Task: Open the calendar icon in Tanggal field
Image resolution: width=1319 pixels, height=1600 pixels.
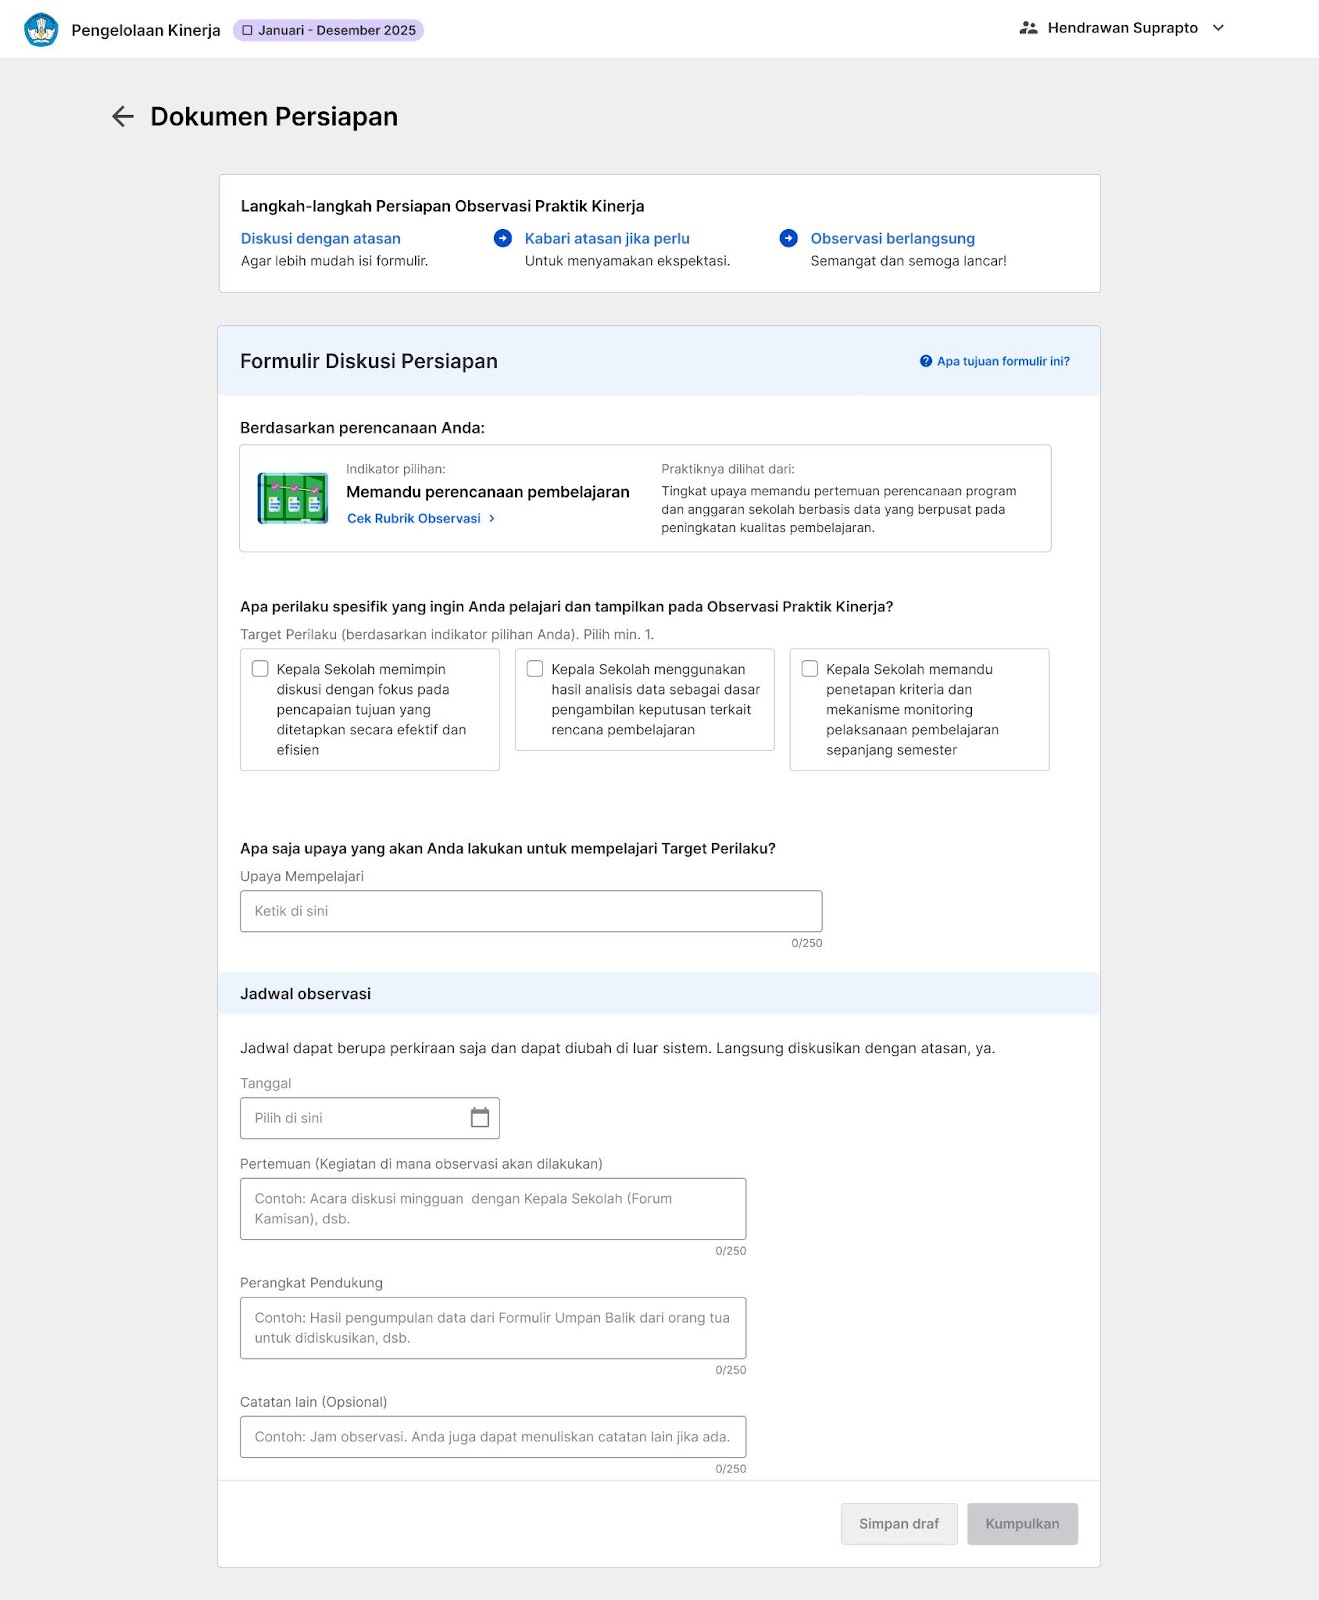Action: [x=480, y=1117]
